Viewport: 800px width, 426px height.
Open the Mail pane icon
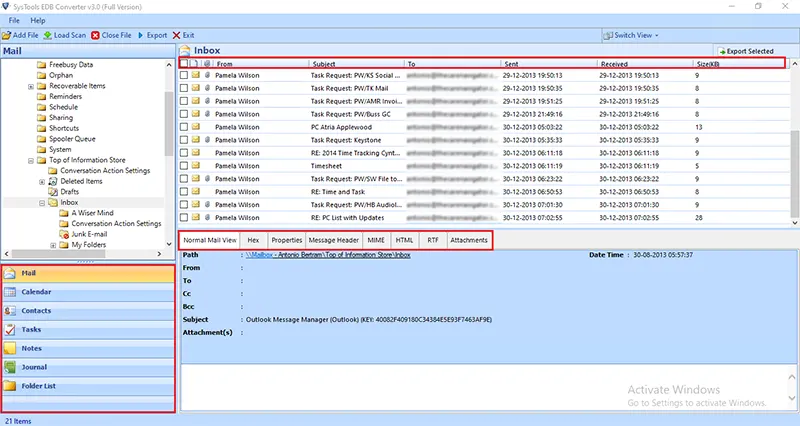tap(10, 273)
